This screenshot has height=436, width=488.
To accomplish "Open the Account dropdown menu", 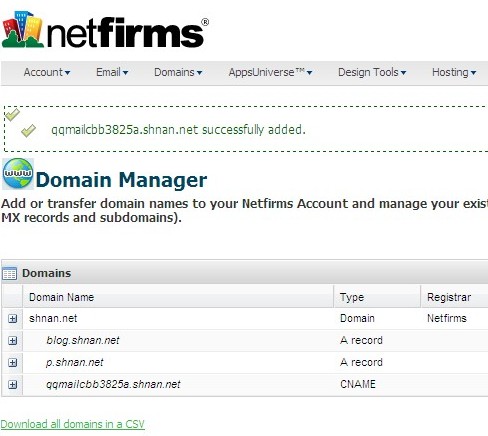I will [47, 72].
